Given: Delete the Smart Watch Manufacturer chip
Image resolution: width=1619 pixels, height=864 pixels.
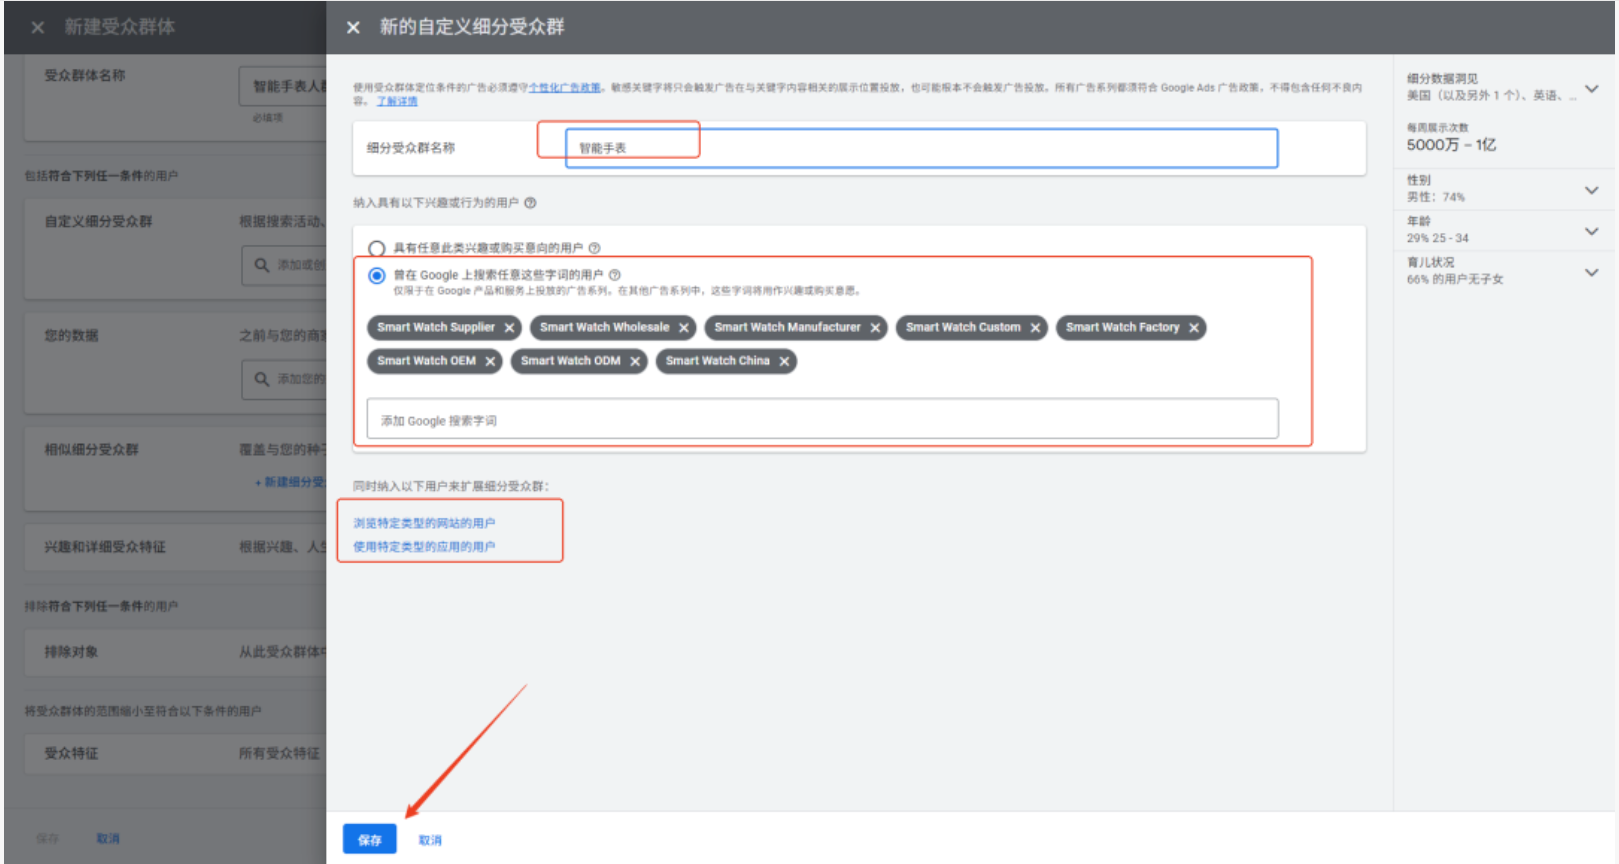Looking at the screenshot, I should coord(875,328).
